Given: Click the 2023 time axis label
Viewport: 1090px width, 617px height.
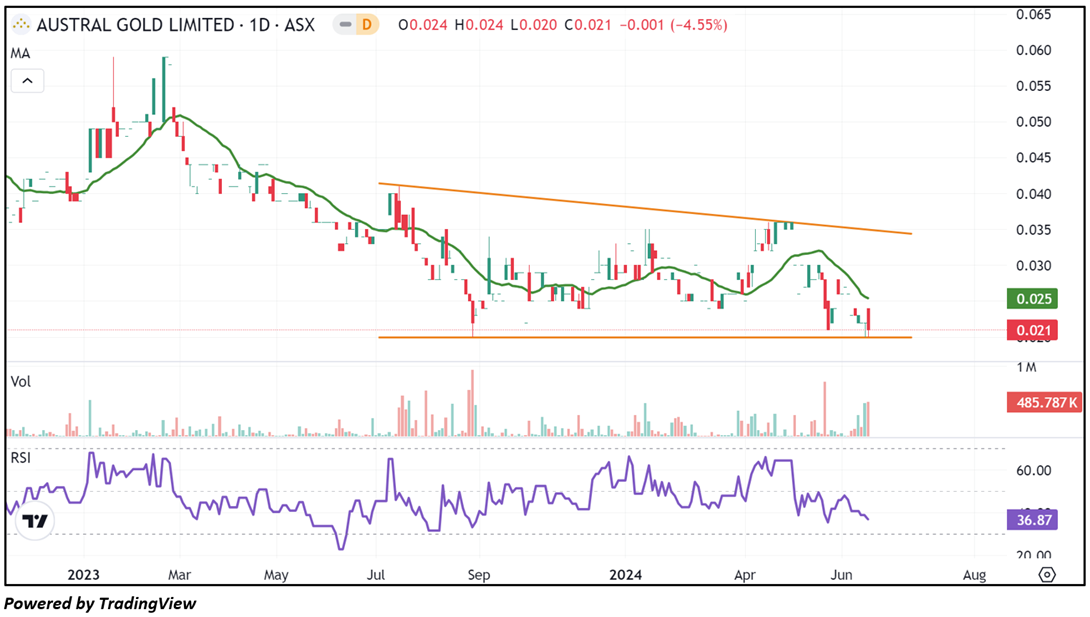Looking at the screenshot, I should 83,575.
